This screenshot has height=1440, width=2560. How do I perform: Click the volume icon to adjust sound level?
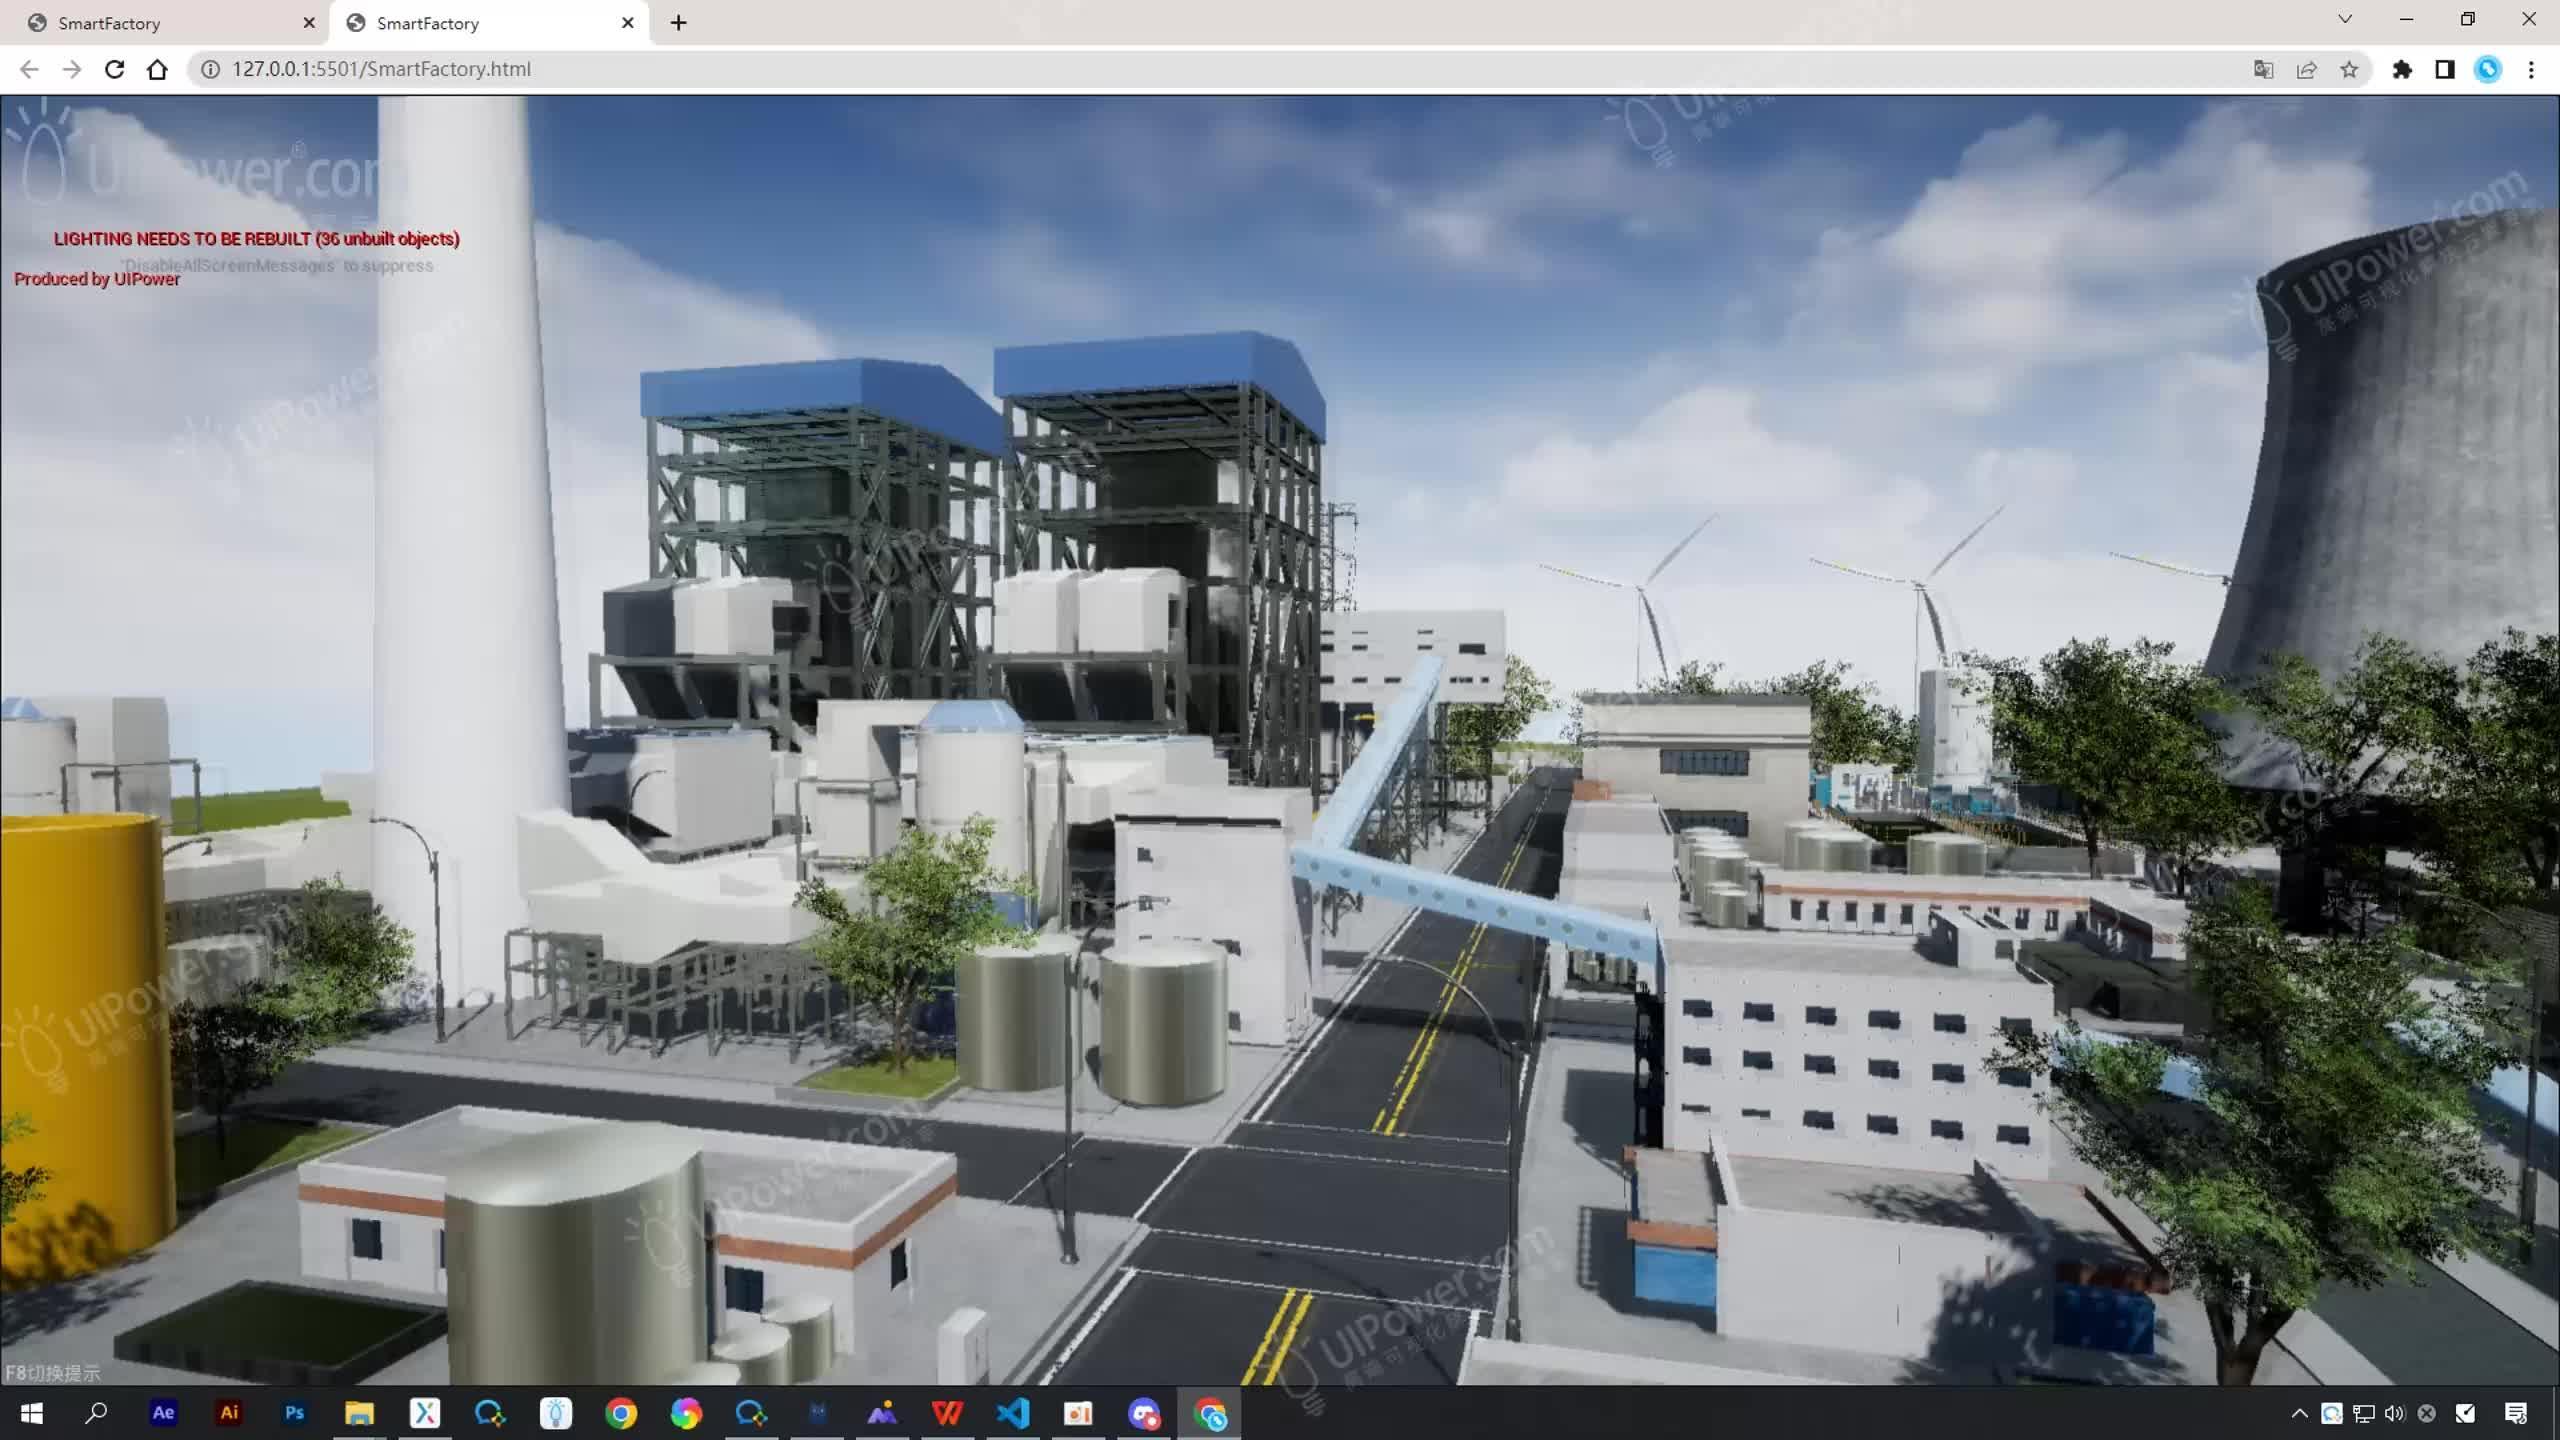tap(2395, 1413)
